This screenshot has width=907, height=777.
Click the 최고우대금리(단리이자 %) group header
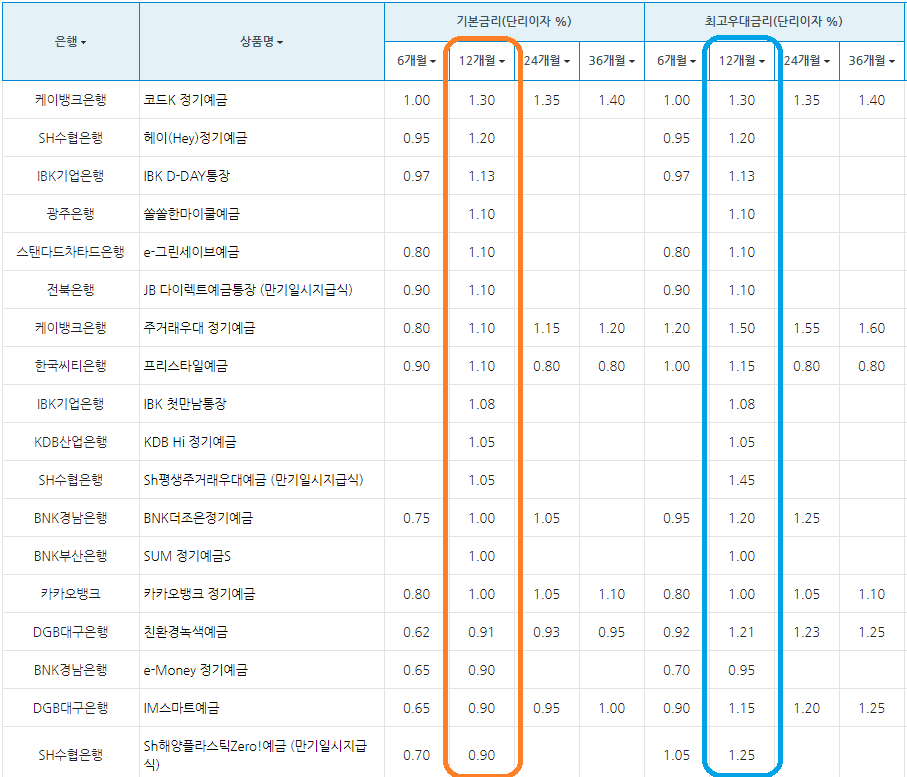click(774, 22)
